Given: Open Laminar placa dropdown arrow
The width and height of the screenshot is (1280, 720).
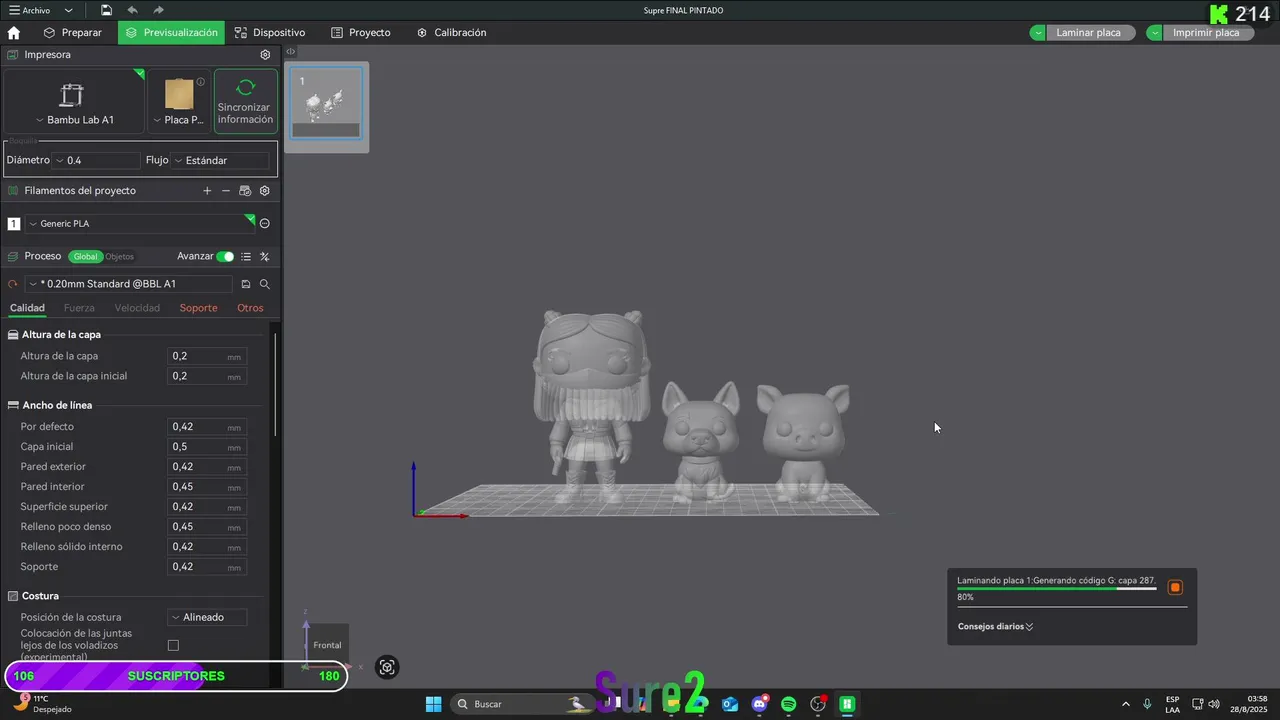Looking at the screenshot, I should pyautogui.click(x=1039, y=33).
